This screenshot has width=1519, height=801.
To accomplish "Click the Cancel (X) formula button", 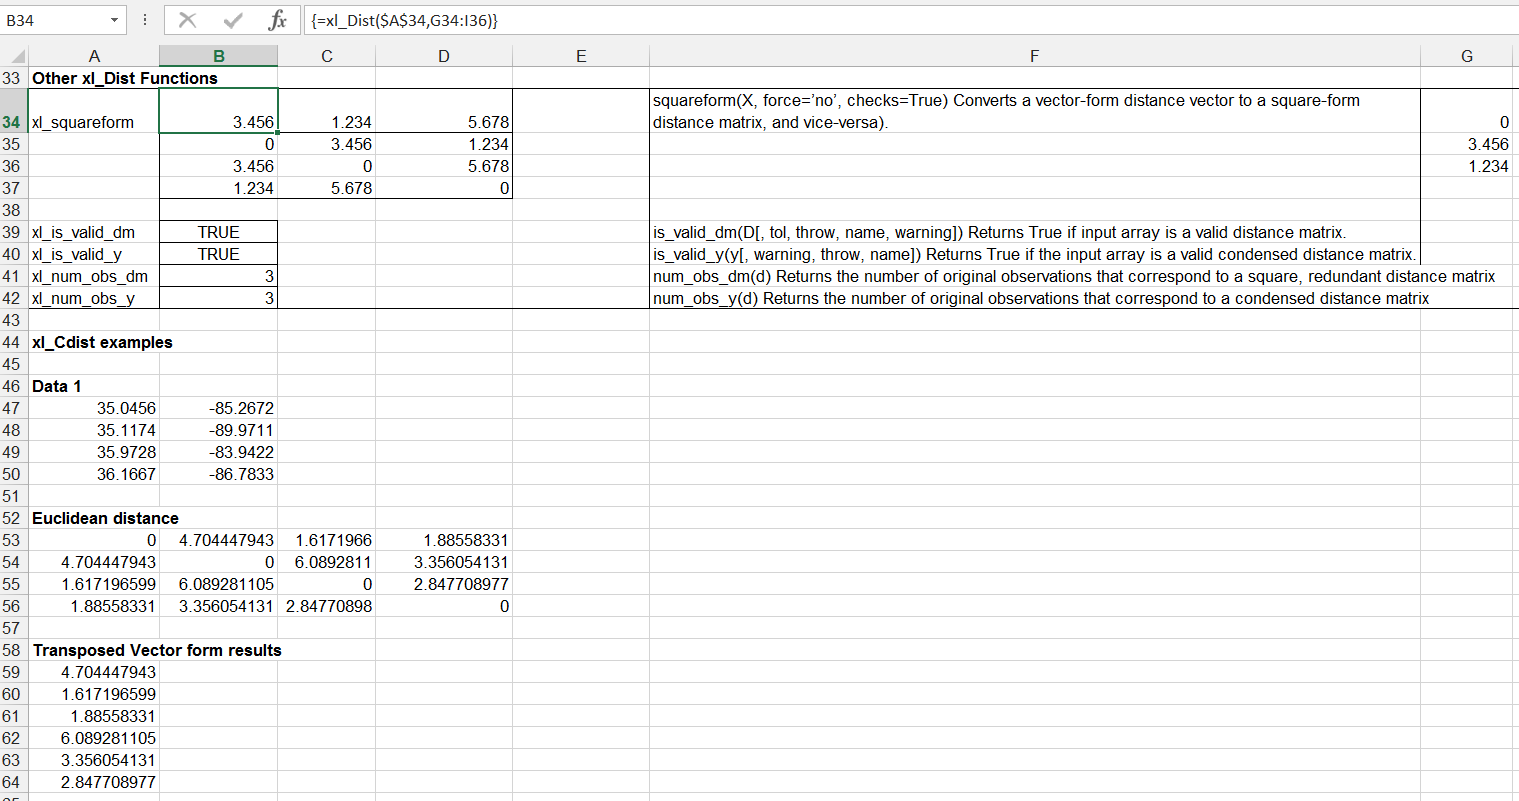I will pos(186,20).
